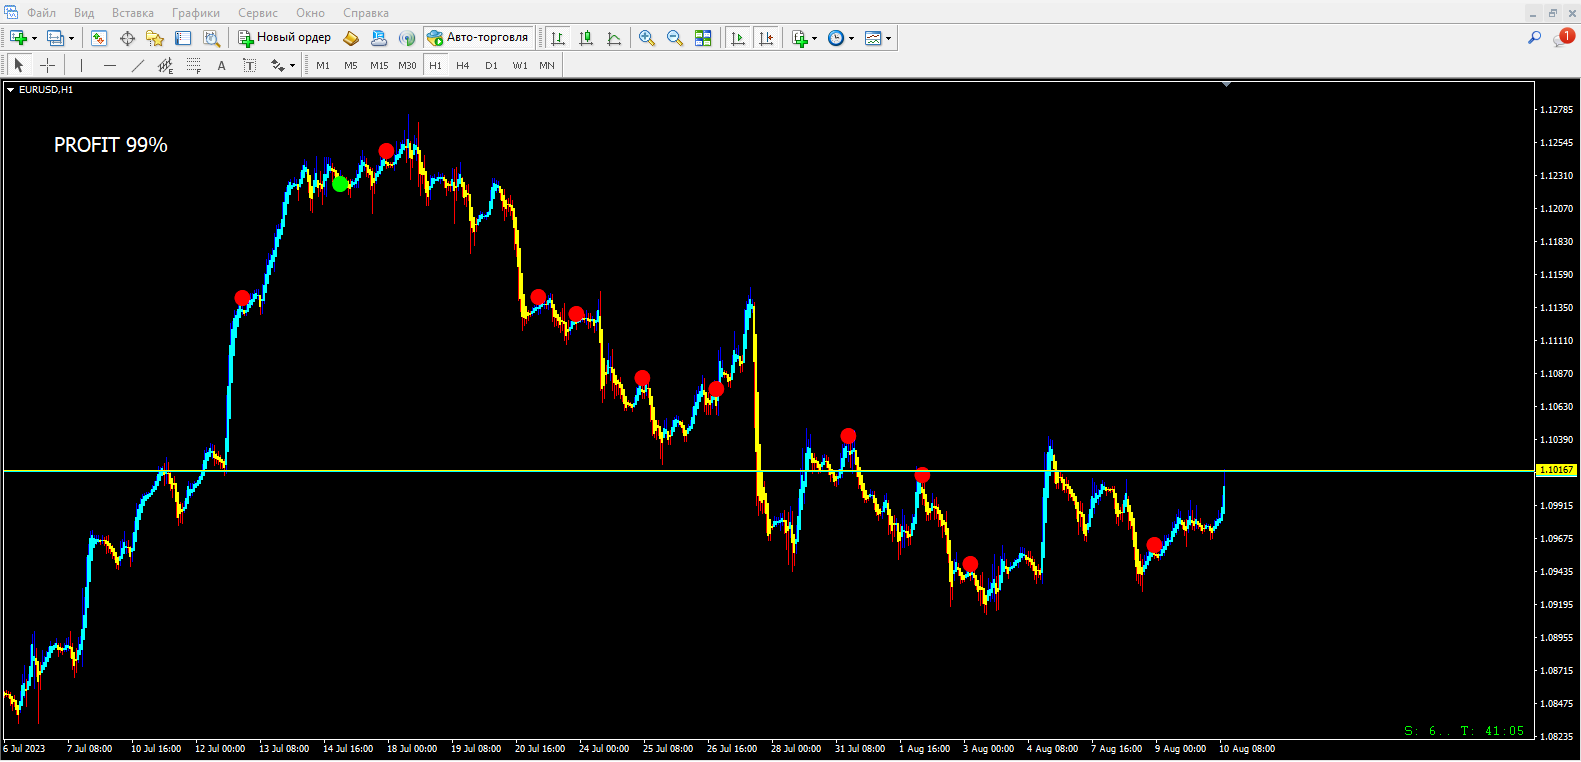
Task: Open the Сервис menu
Action: 257,13
